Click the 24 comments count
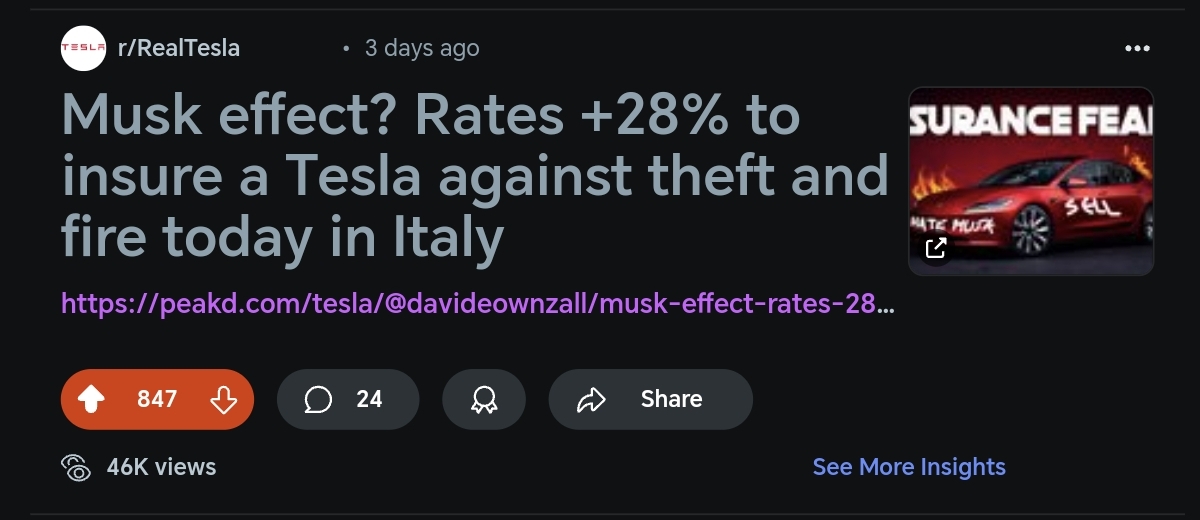 coord(369,399)
